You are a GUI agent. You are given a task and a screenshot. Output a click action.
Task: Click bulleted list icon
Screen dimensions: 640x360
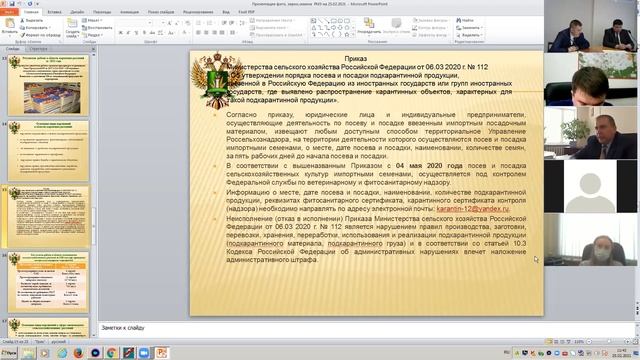click(199, 23)
